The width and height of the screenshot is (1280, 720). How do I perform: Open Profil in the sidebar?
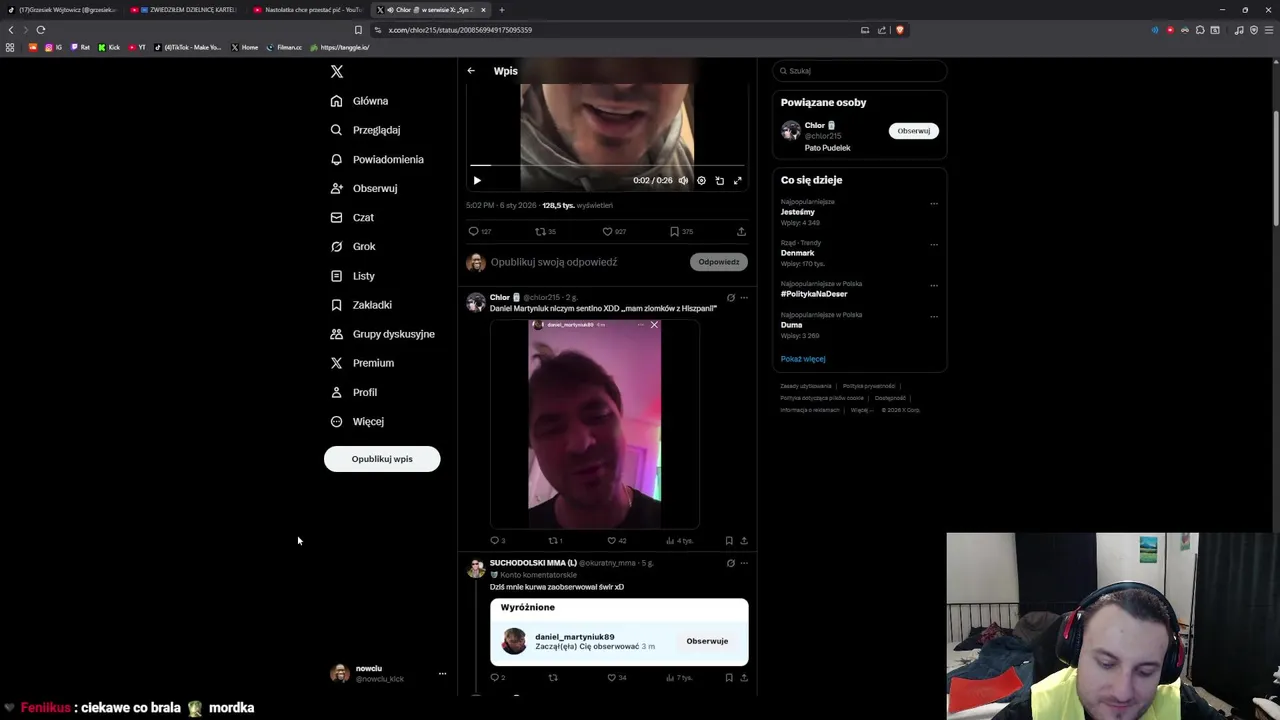(x=354, y=392)
